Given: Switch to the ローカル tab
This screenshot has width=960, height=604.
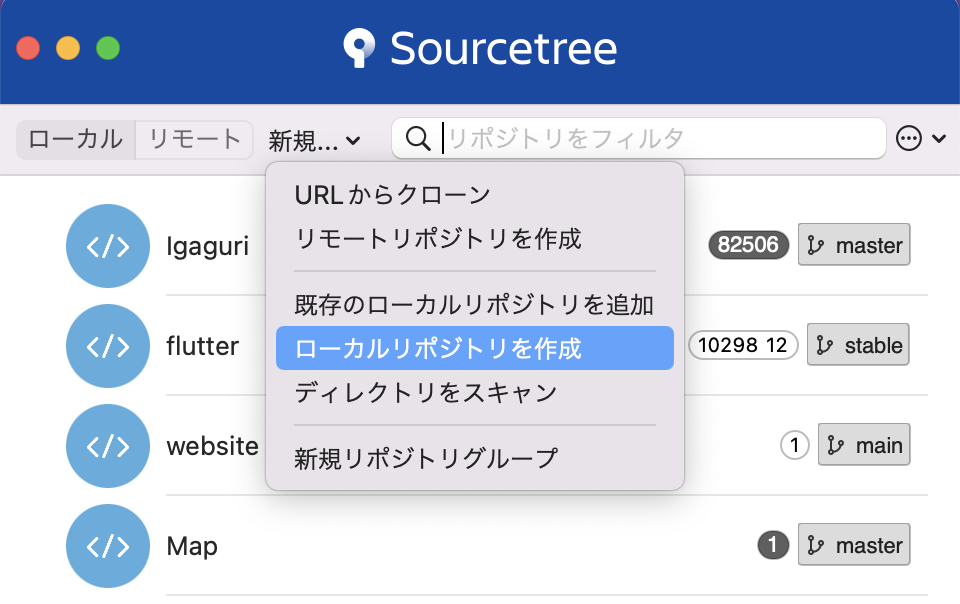Looking at the screenshot, I should 74,140.
